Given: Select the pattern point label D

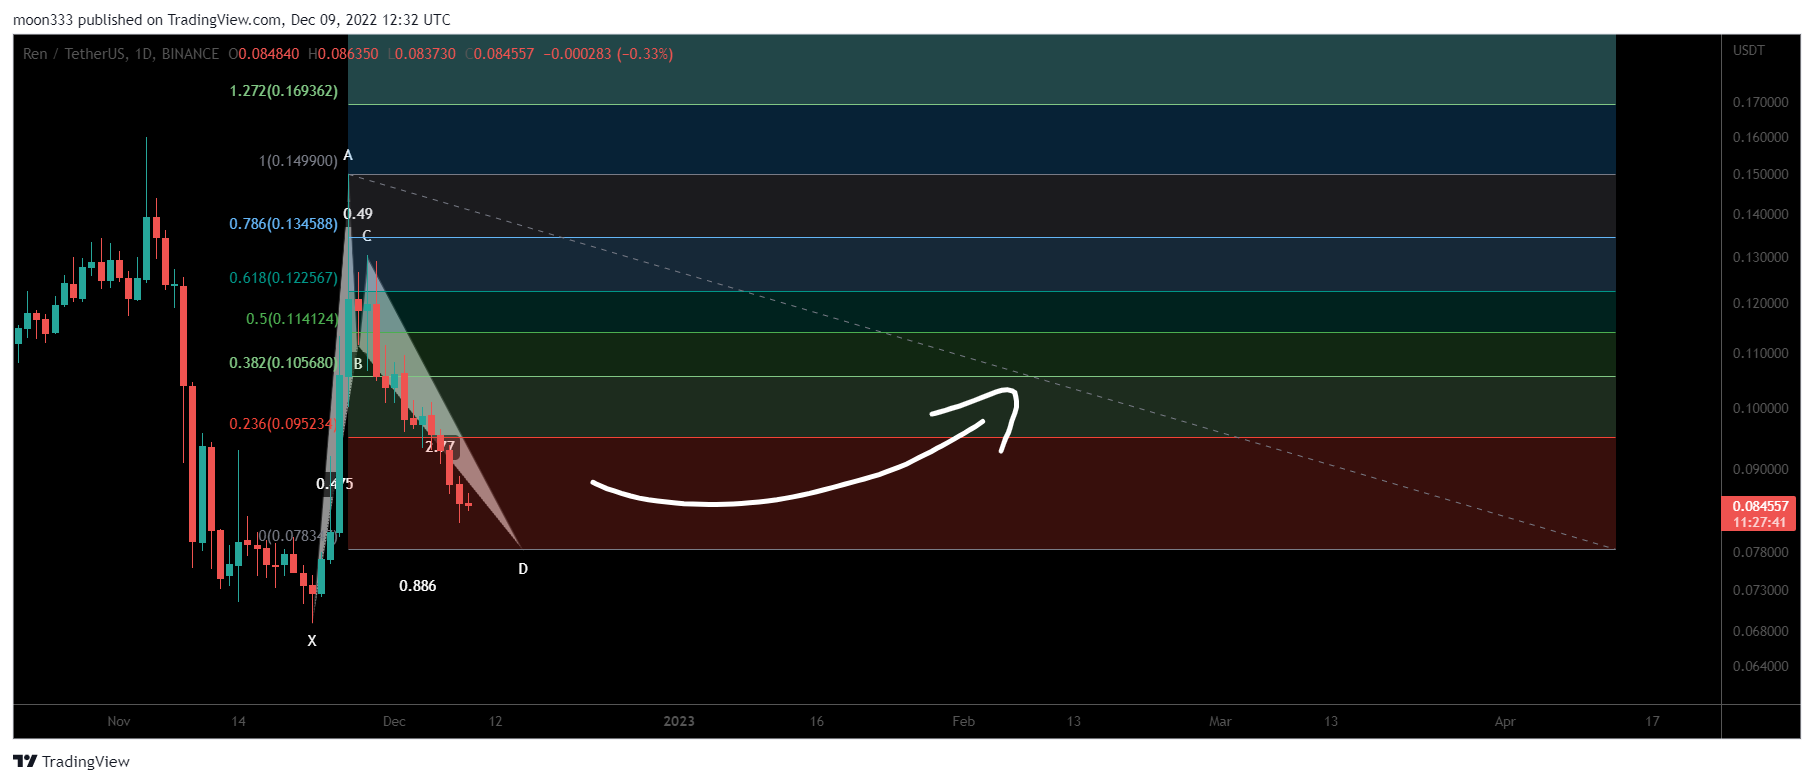Looking at the screenshot, I should [523, 569].
